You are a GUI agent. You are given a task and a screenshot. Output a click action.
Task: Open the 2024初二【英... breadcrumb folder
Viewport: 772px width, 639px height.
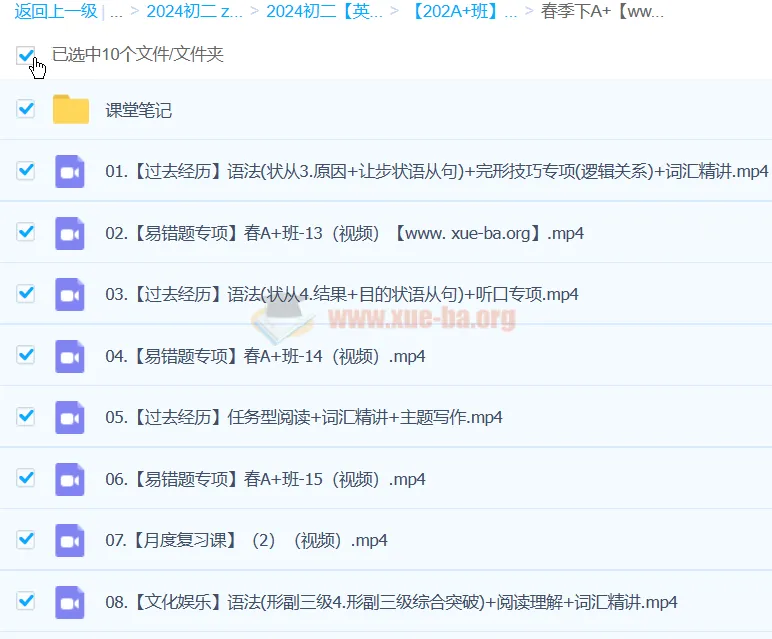click(326, 12)
